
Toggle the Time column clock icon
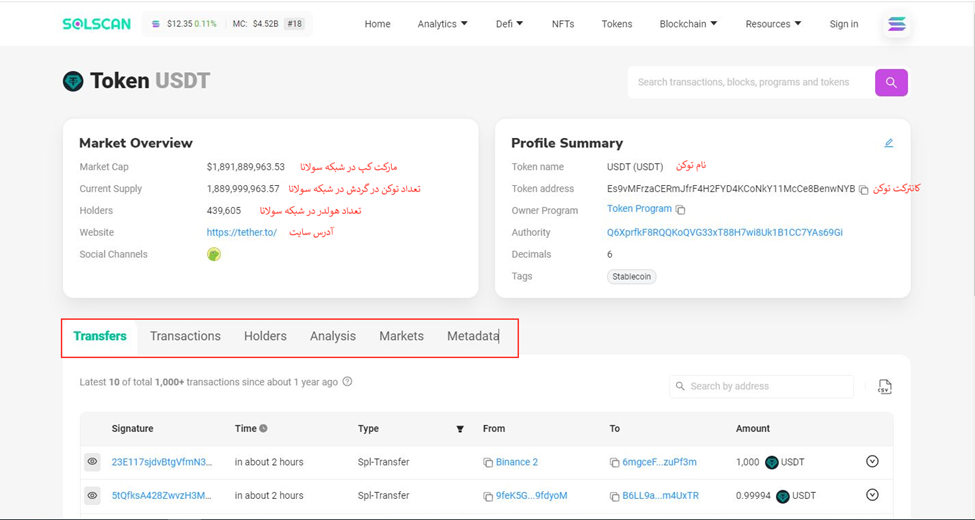point(263,429)
